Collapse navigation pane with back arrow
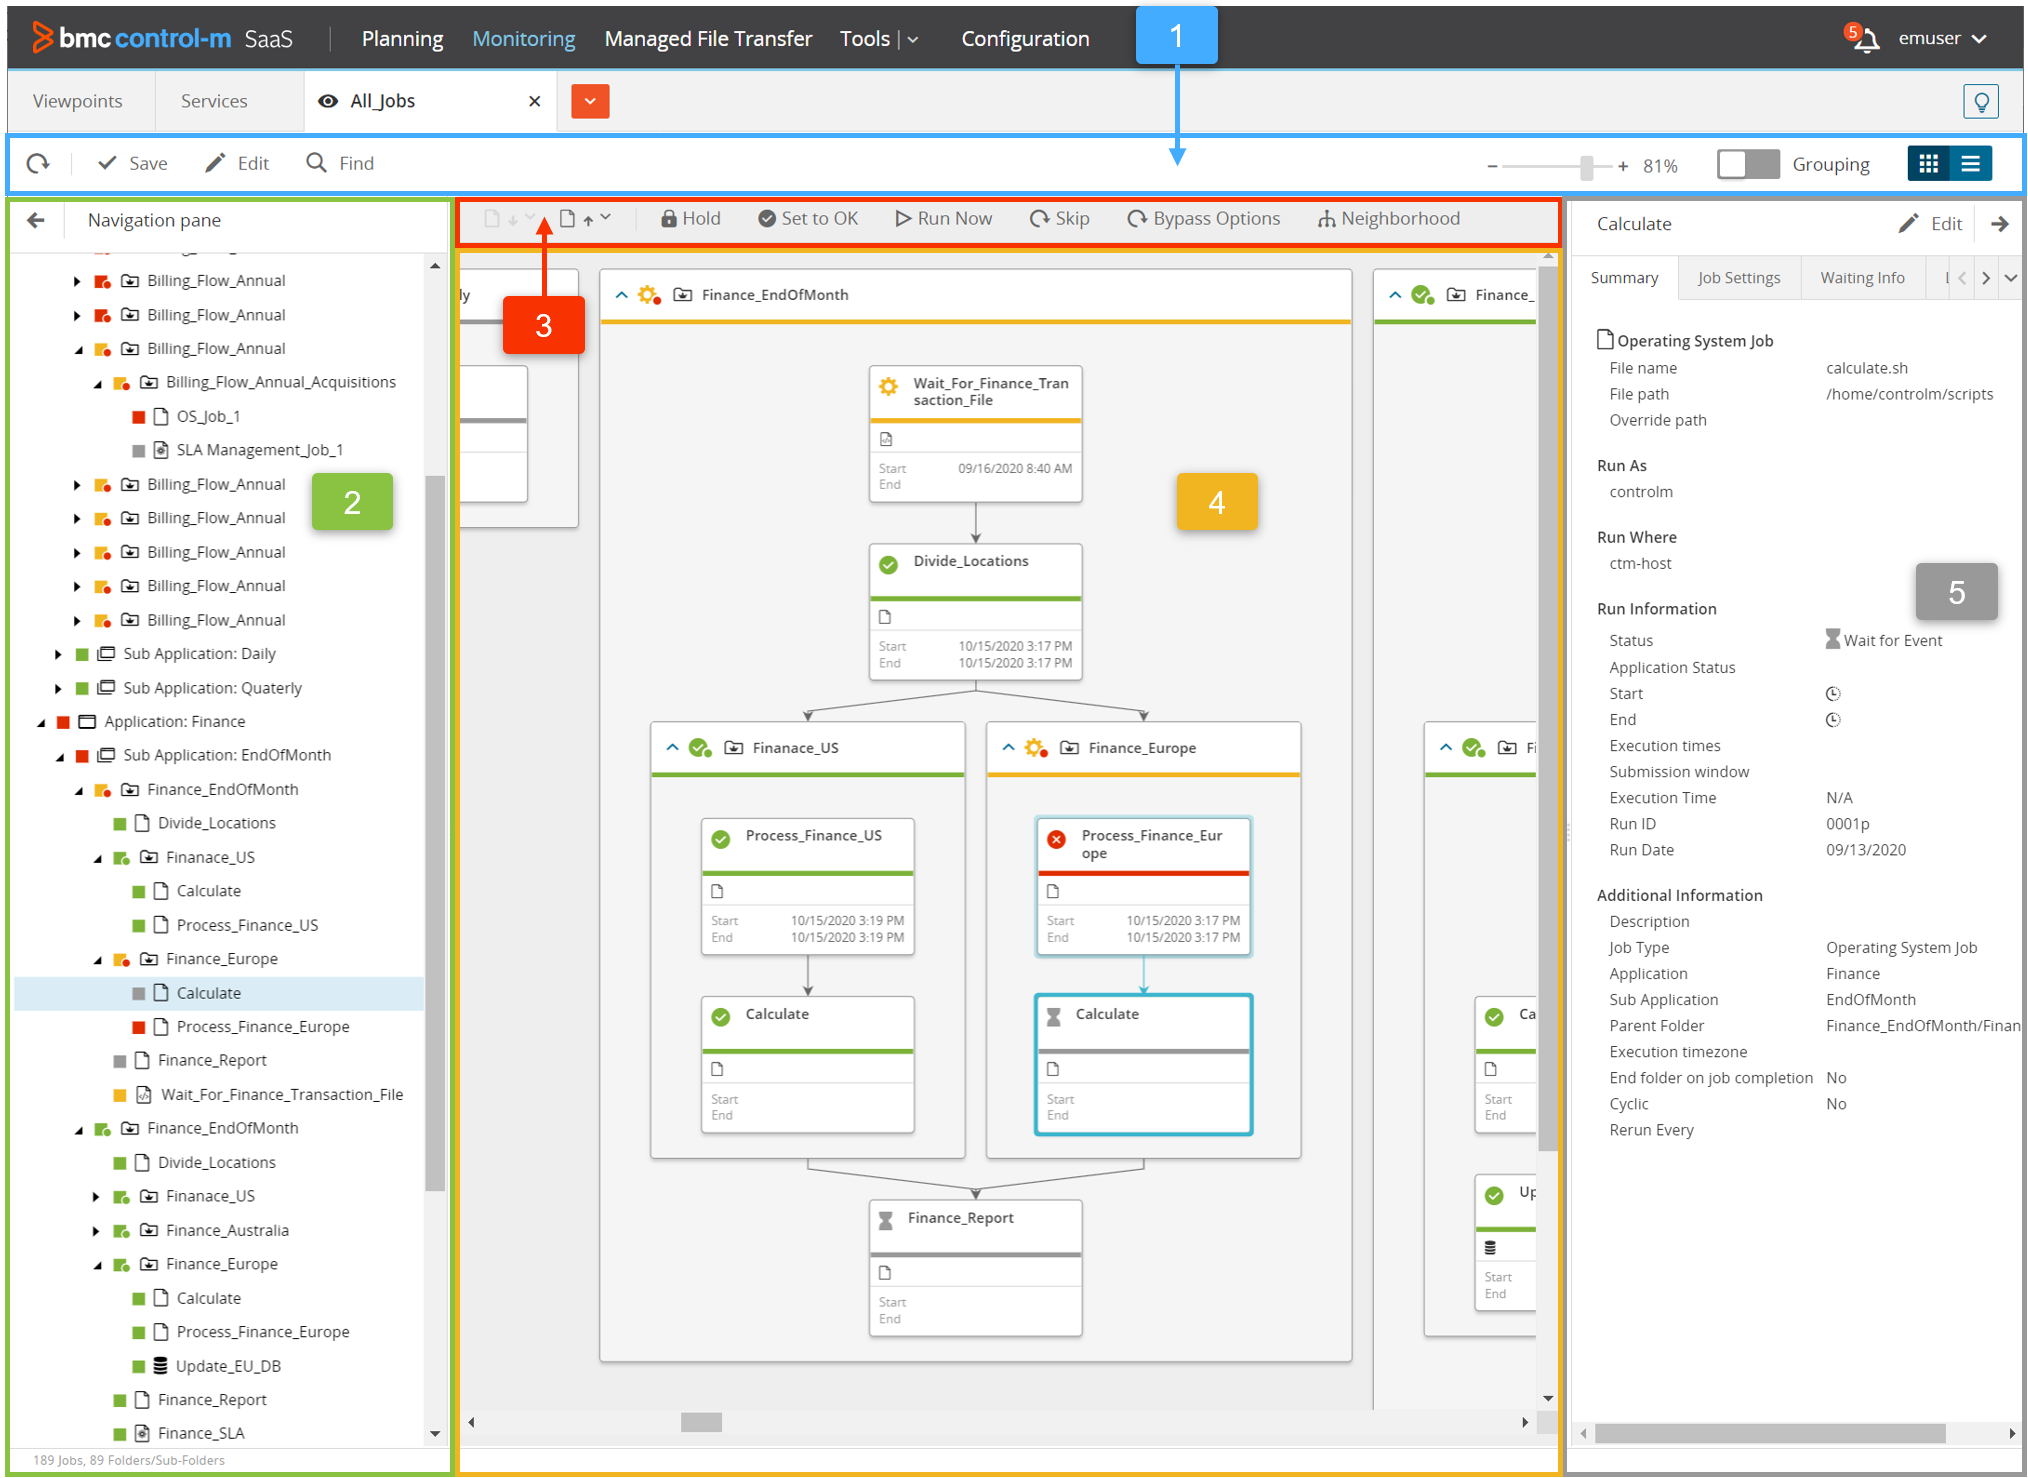Viewport: 2028px width, 1478px height. [36, 220]
